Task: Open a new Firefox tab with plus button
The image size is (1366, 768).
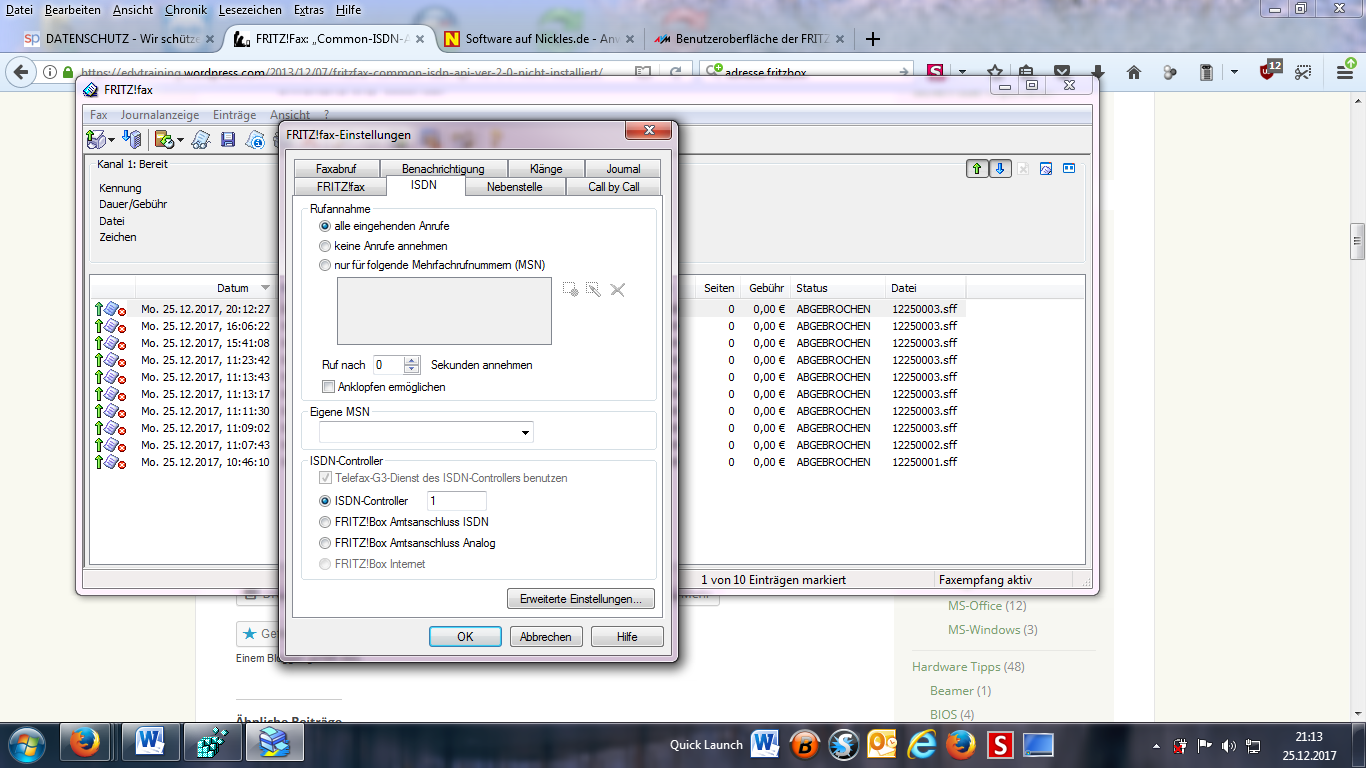Action: point(873,39)
